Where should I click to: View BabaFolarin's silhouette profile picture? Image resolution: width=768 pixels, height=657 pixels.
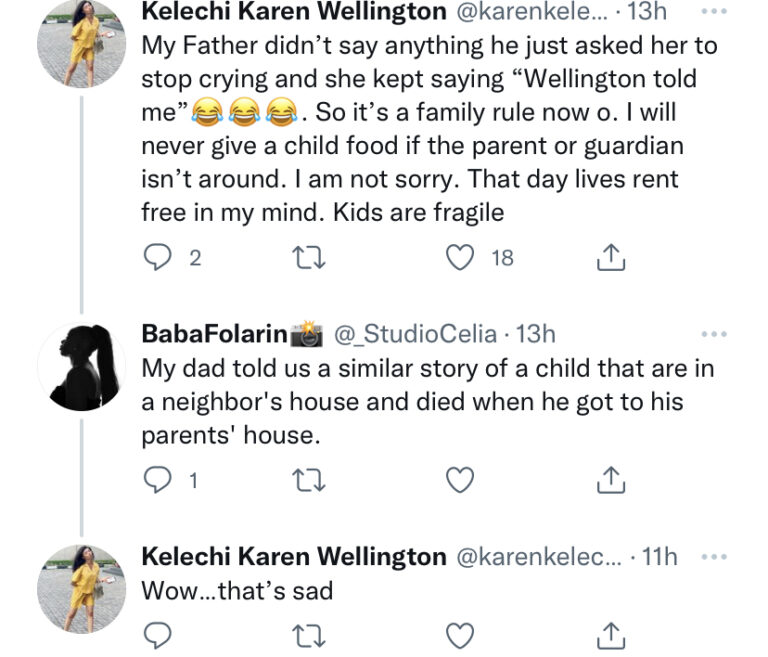pyautogui.click(x=81, y=367)
